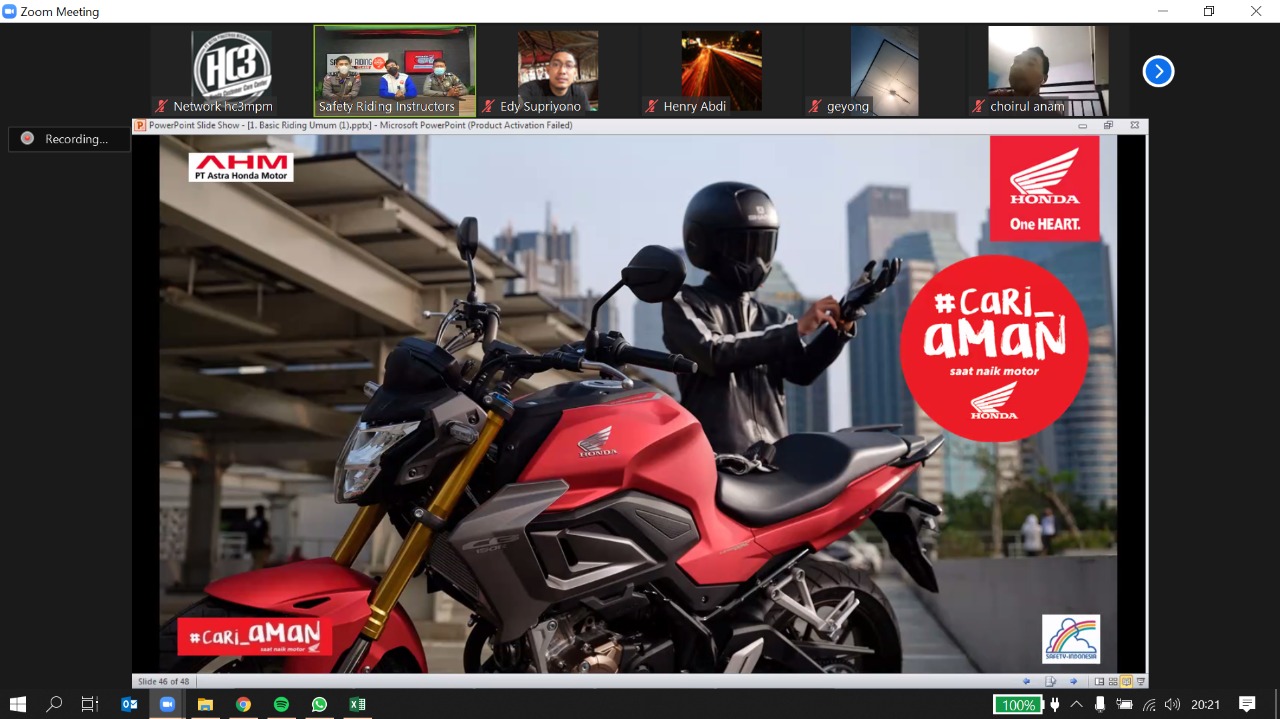Click muted mic icon on geyong
The image size is (1280, 719).
[815, 106]
